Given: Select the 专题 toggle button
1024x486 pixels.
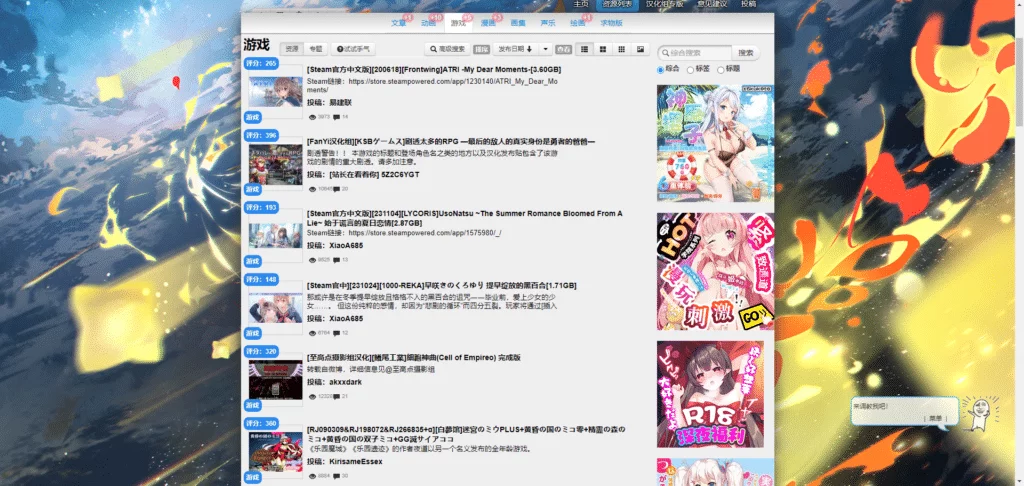Looking at the screenshot, I should 315,49.
